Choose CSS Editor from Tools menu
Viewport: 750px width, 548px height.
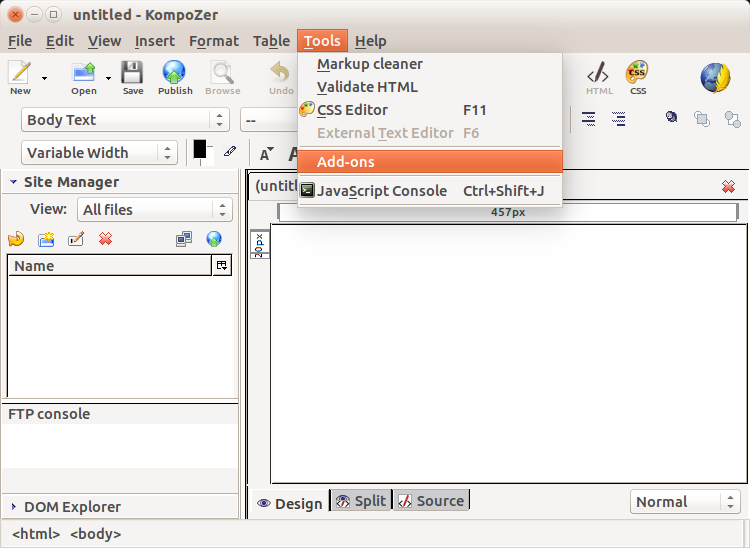430,110
